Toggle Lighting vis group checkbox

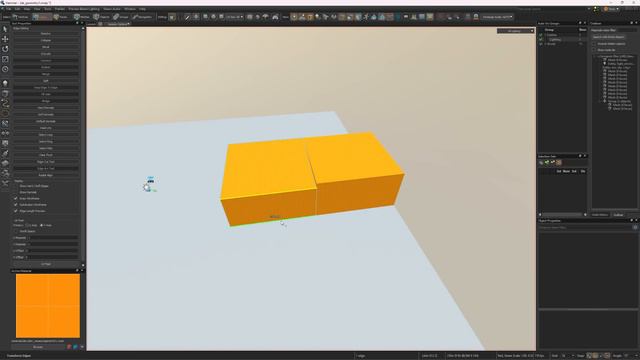pos(541,40)
